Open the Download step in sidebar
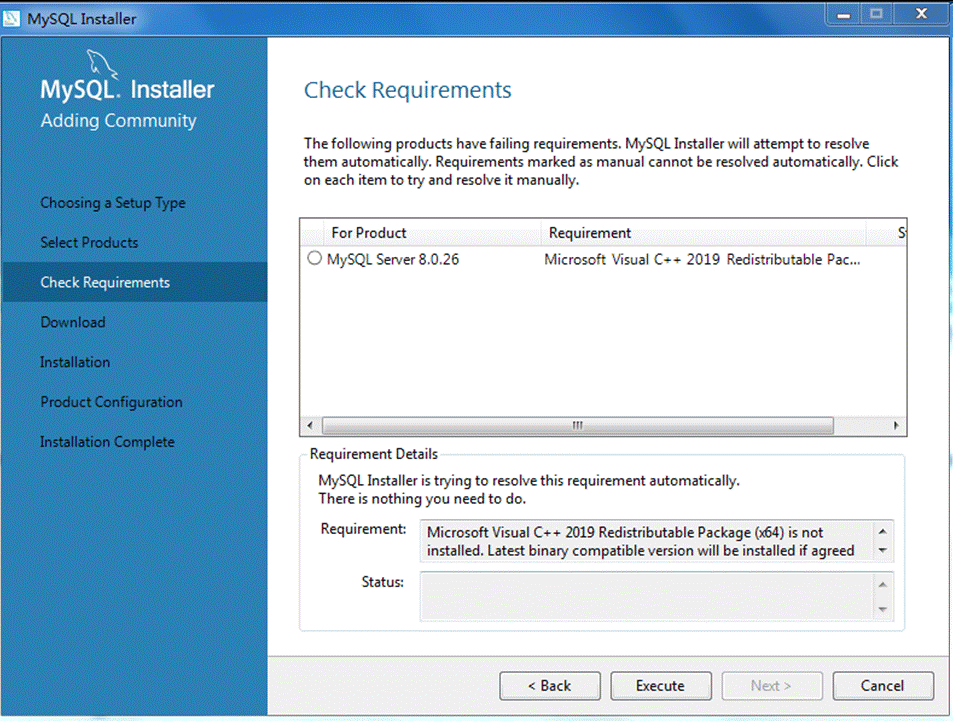 coord(73,322)
